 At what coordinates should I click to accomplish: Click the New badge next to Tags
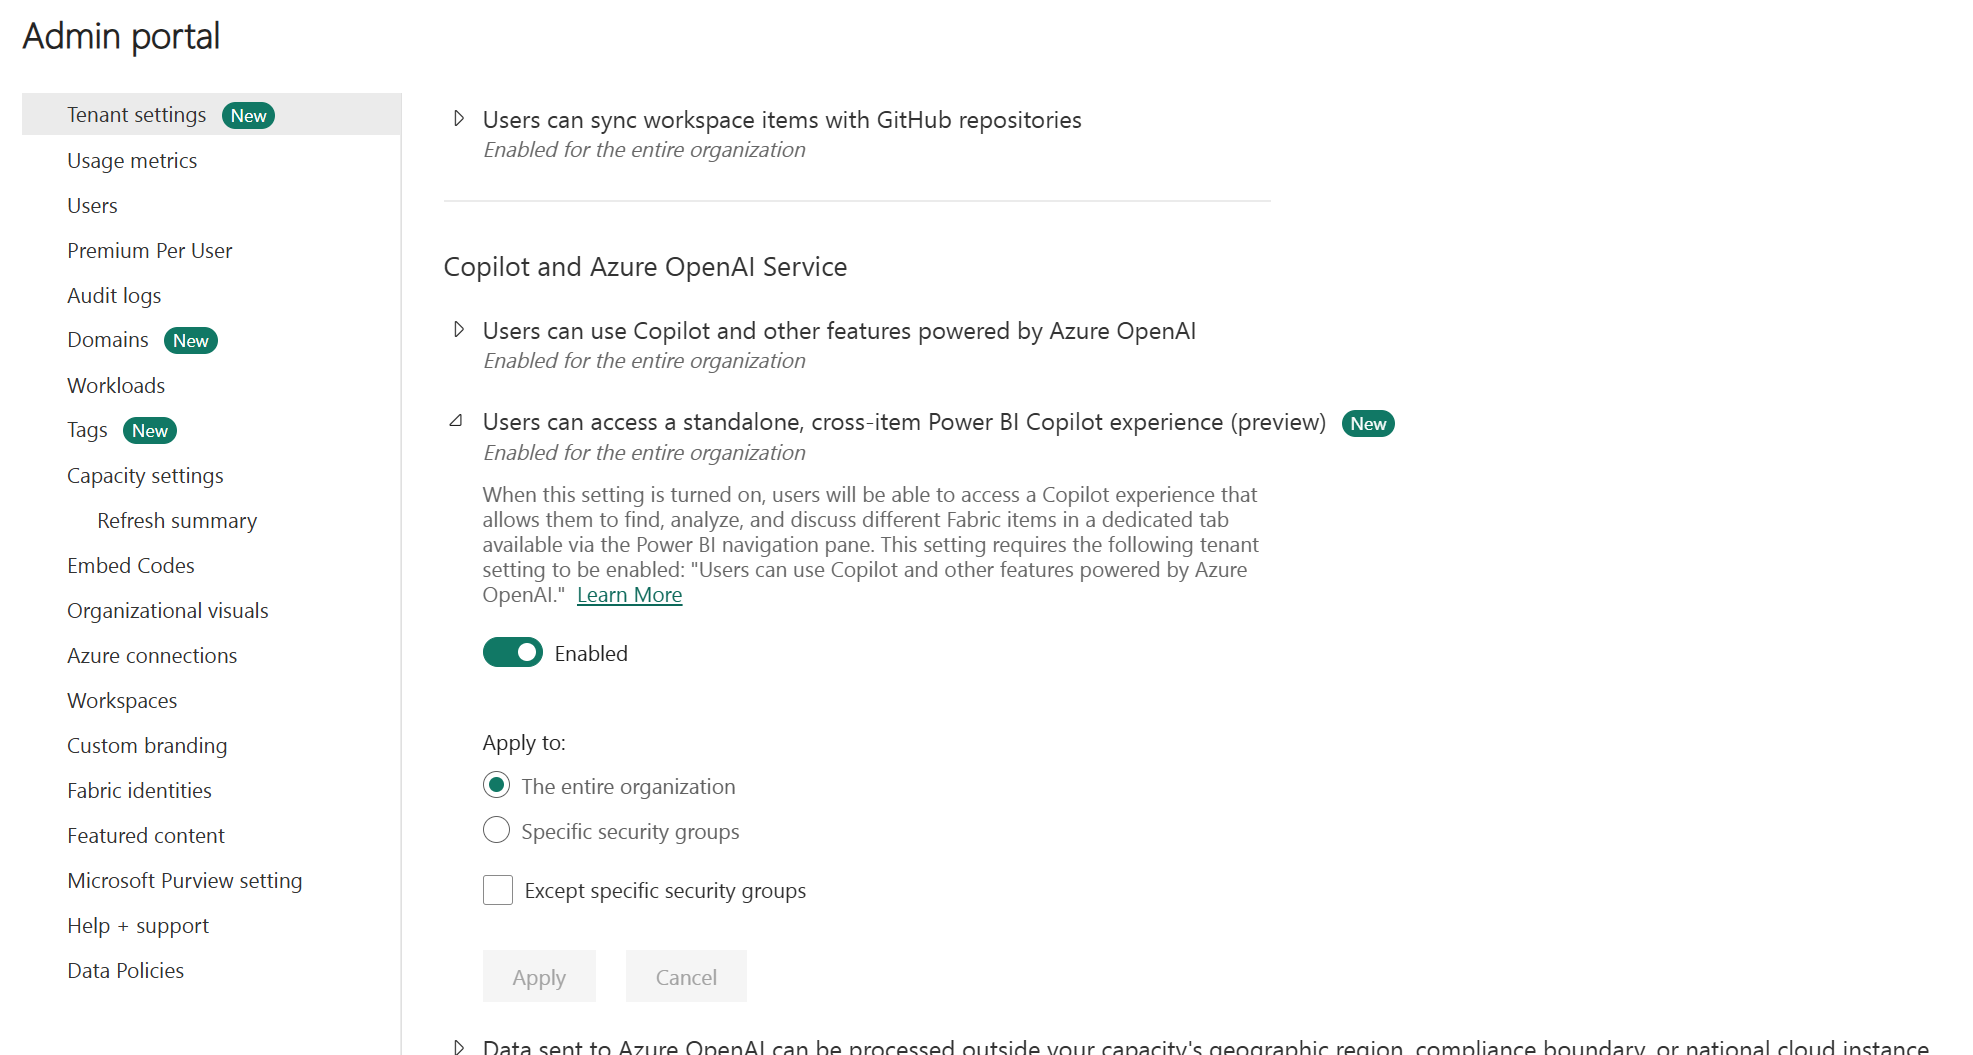[x=150, y=431]
